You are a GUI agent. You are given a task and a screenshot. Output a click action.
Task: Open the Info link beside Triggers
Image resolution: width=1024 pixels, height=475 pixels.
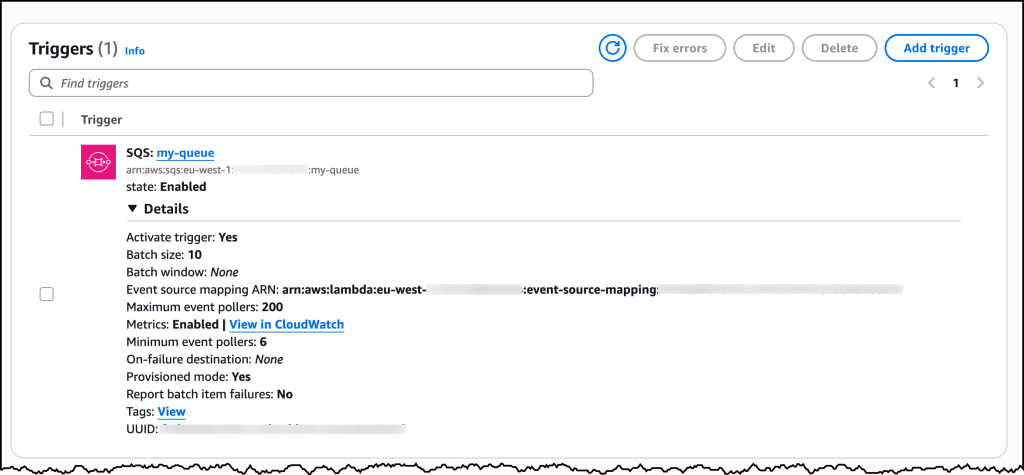(x=135, y=50)
